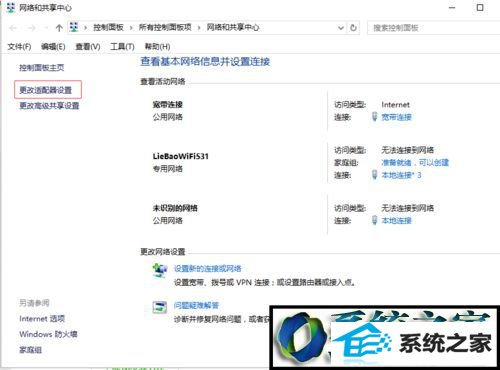Open the 编辑(E) menu
This screenshot has height=370, width=500.
pyautogui.click(x=53, y=47)
